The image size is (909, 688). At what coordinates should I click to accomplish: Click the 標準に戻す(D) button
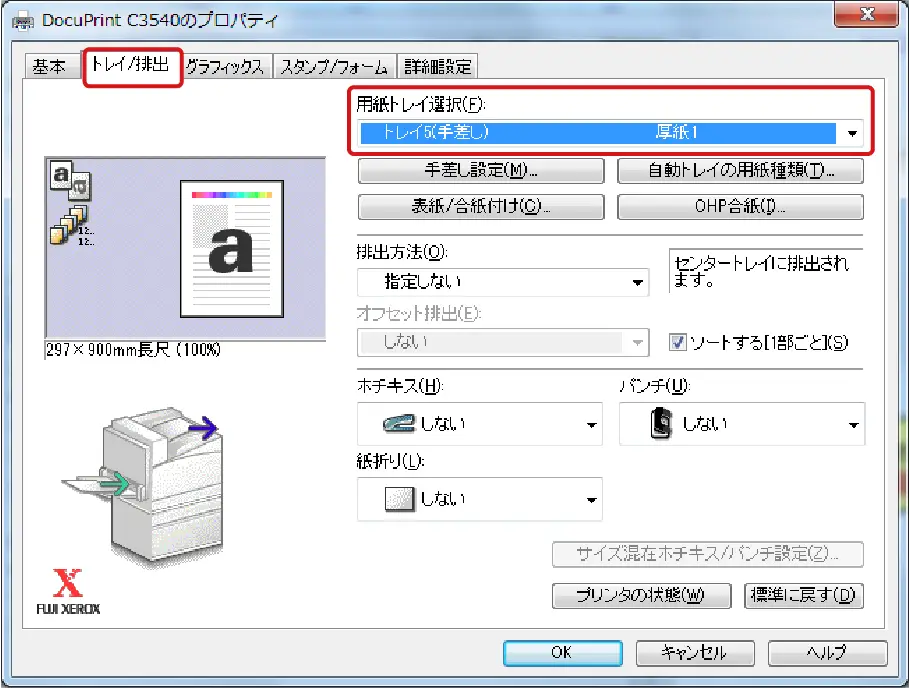point(803,595)
